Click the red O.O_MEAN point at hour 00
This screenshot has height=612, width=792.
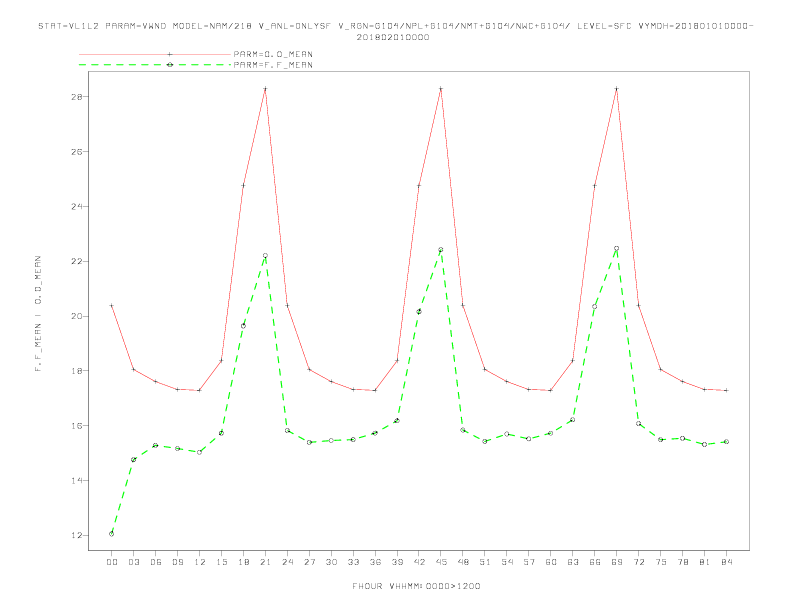tap(112, 305)
